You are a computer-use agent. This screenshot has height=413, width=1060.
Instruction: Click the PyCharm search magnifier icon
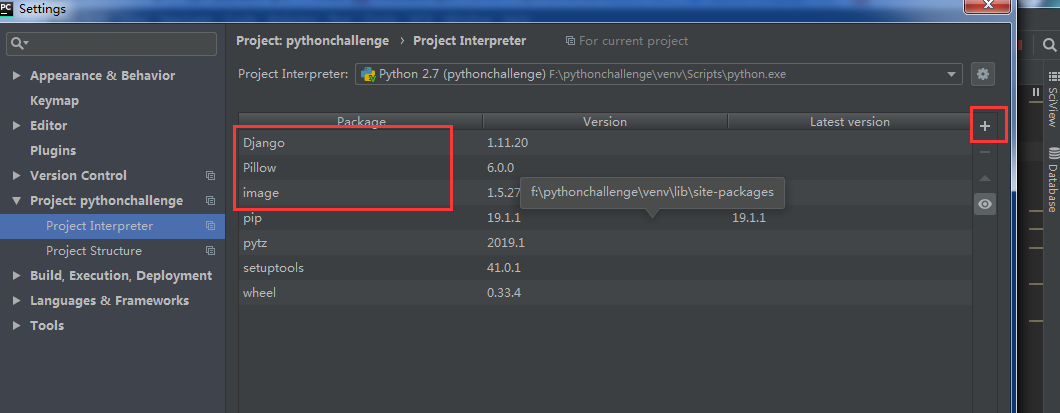coord(1050,45)
